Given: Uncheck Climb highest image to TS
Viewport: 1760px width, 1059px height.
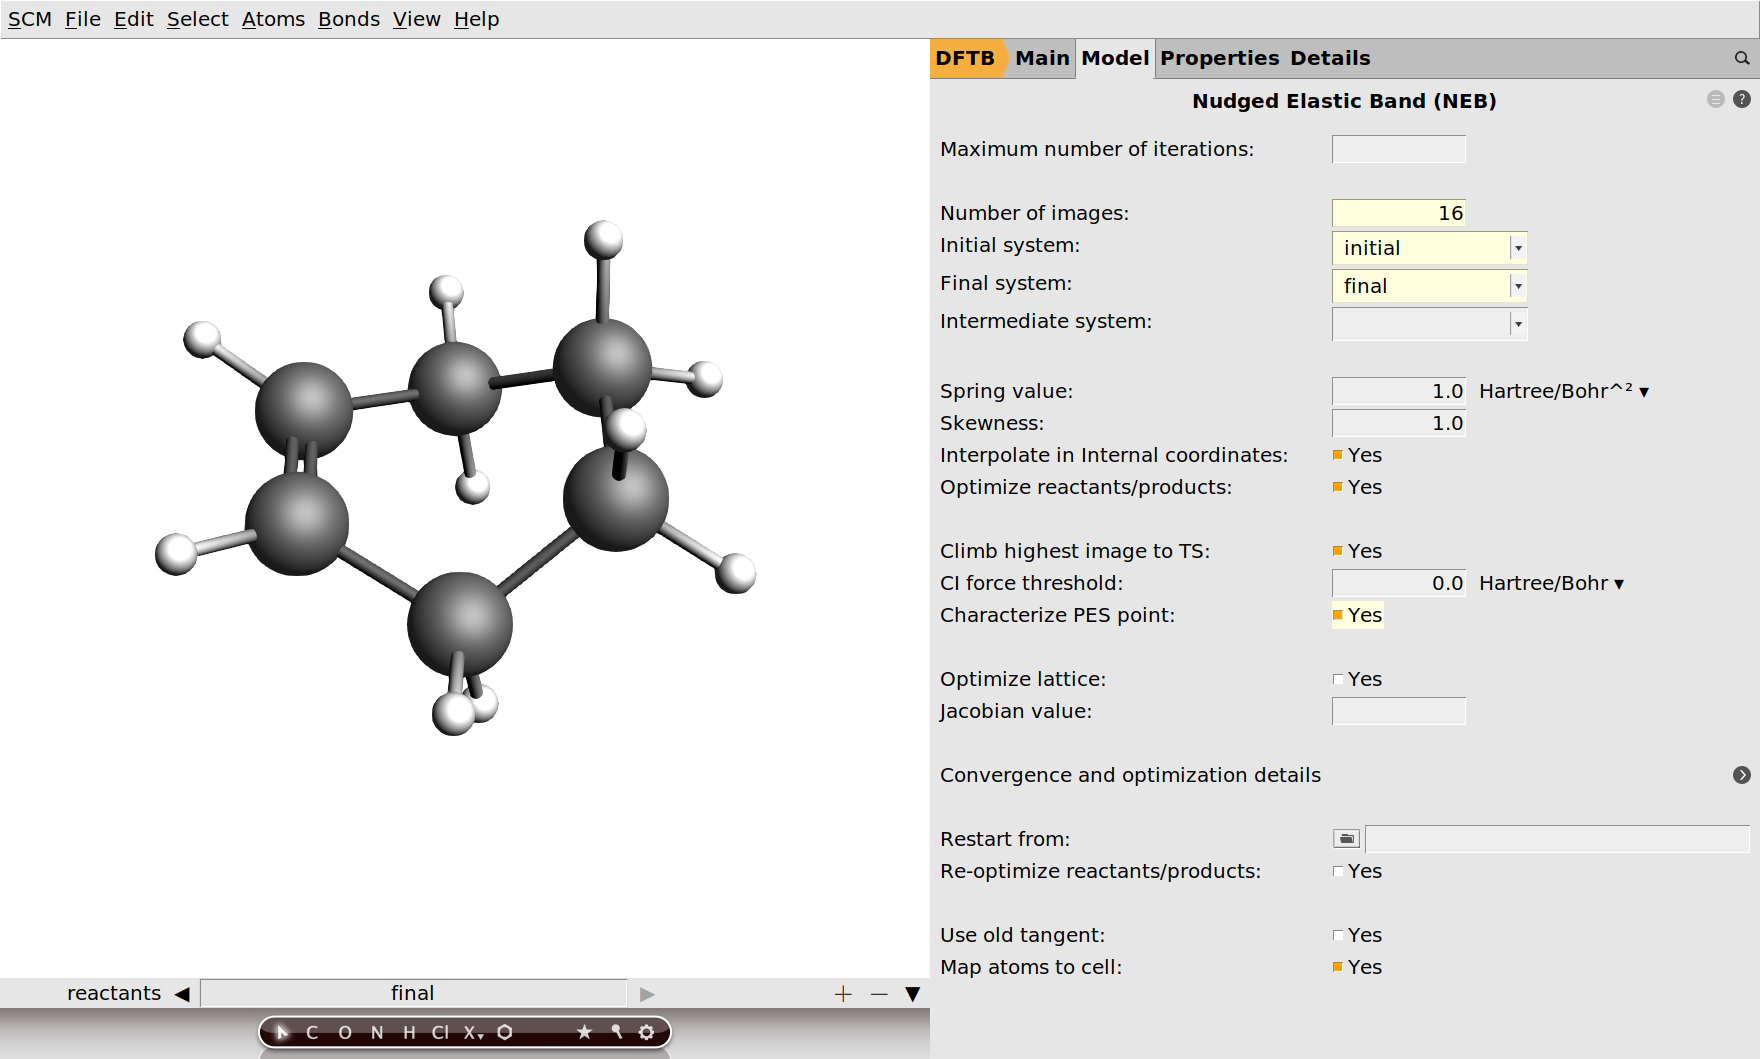Looking at the screenshot, I should [1338, 551].
